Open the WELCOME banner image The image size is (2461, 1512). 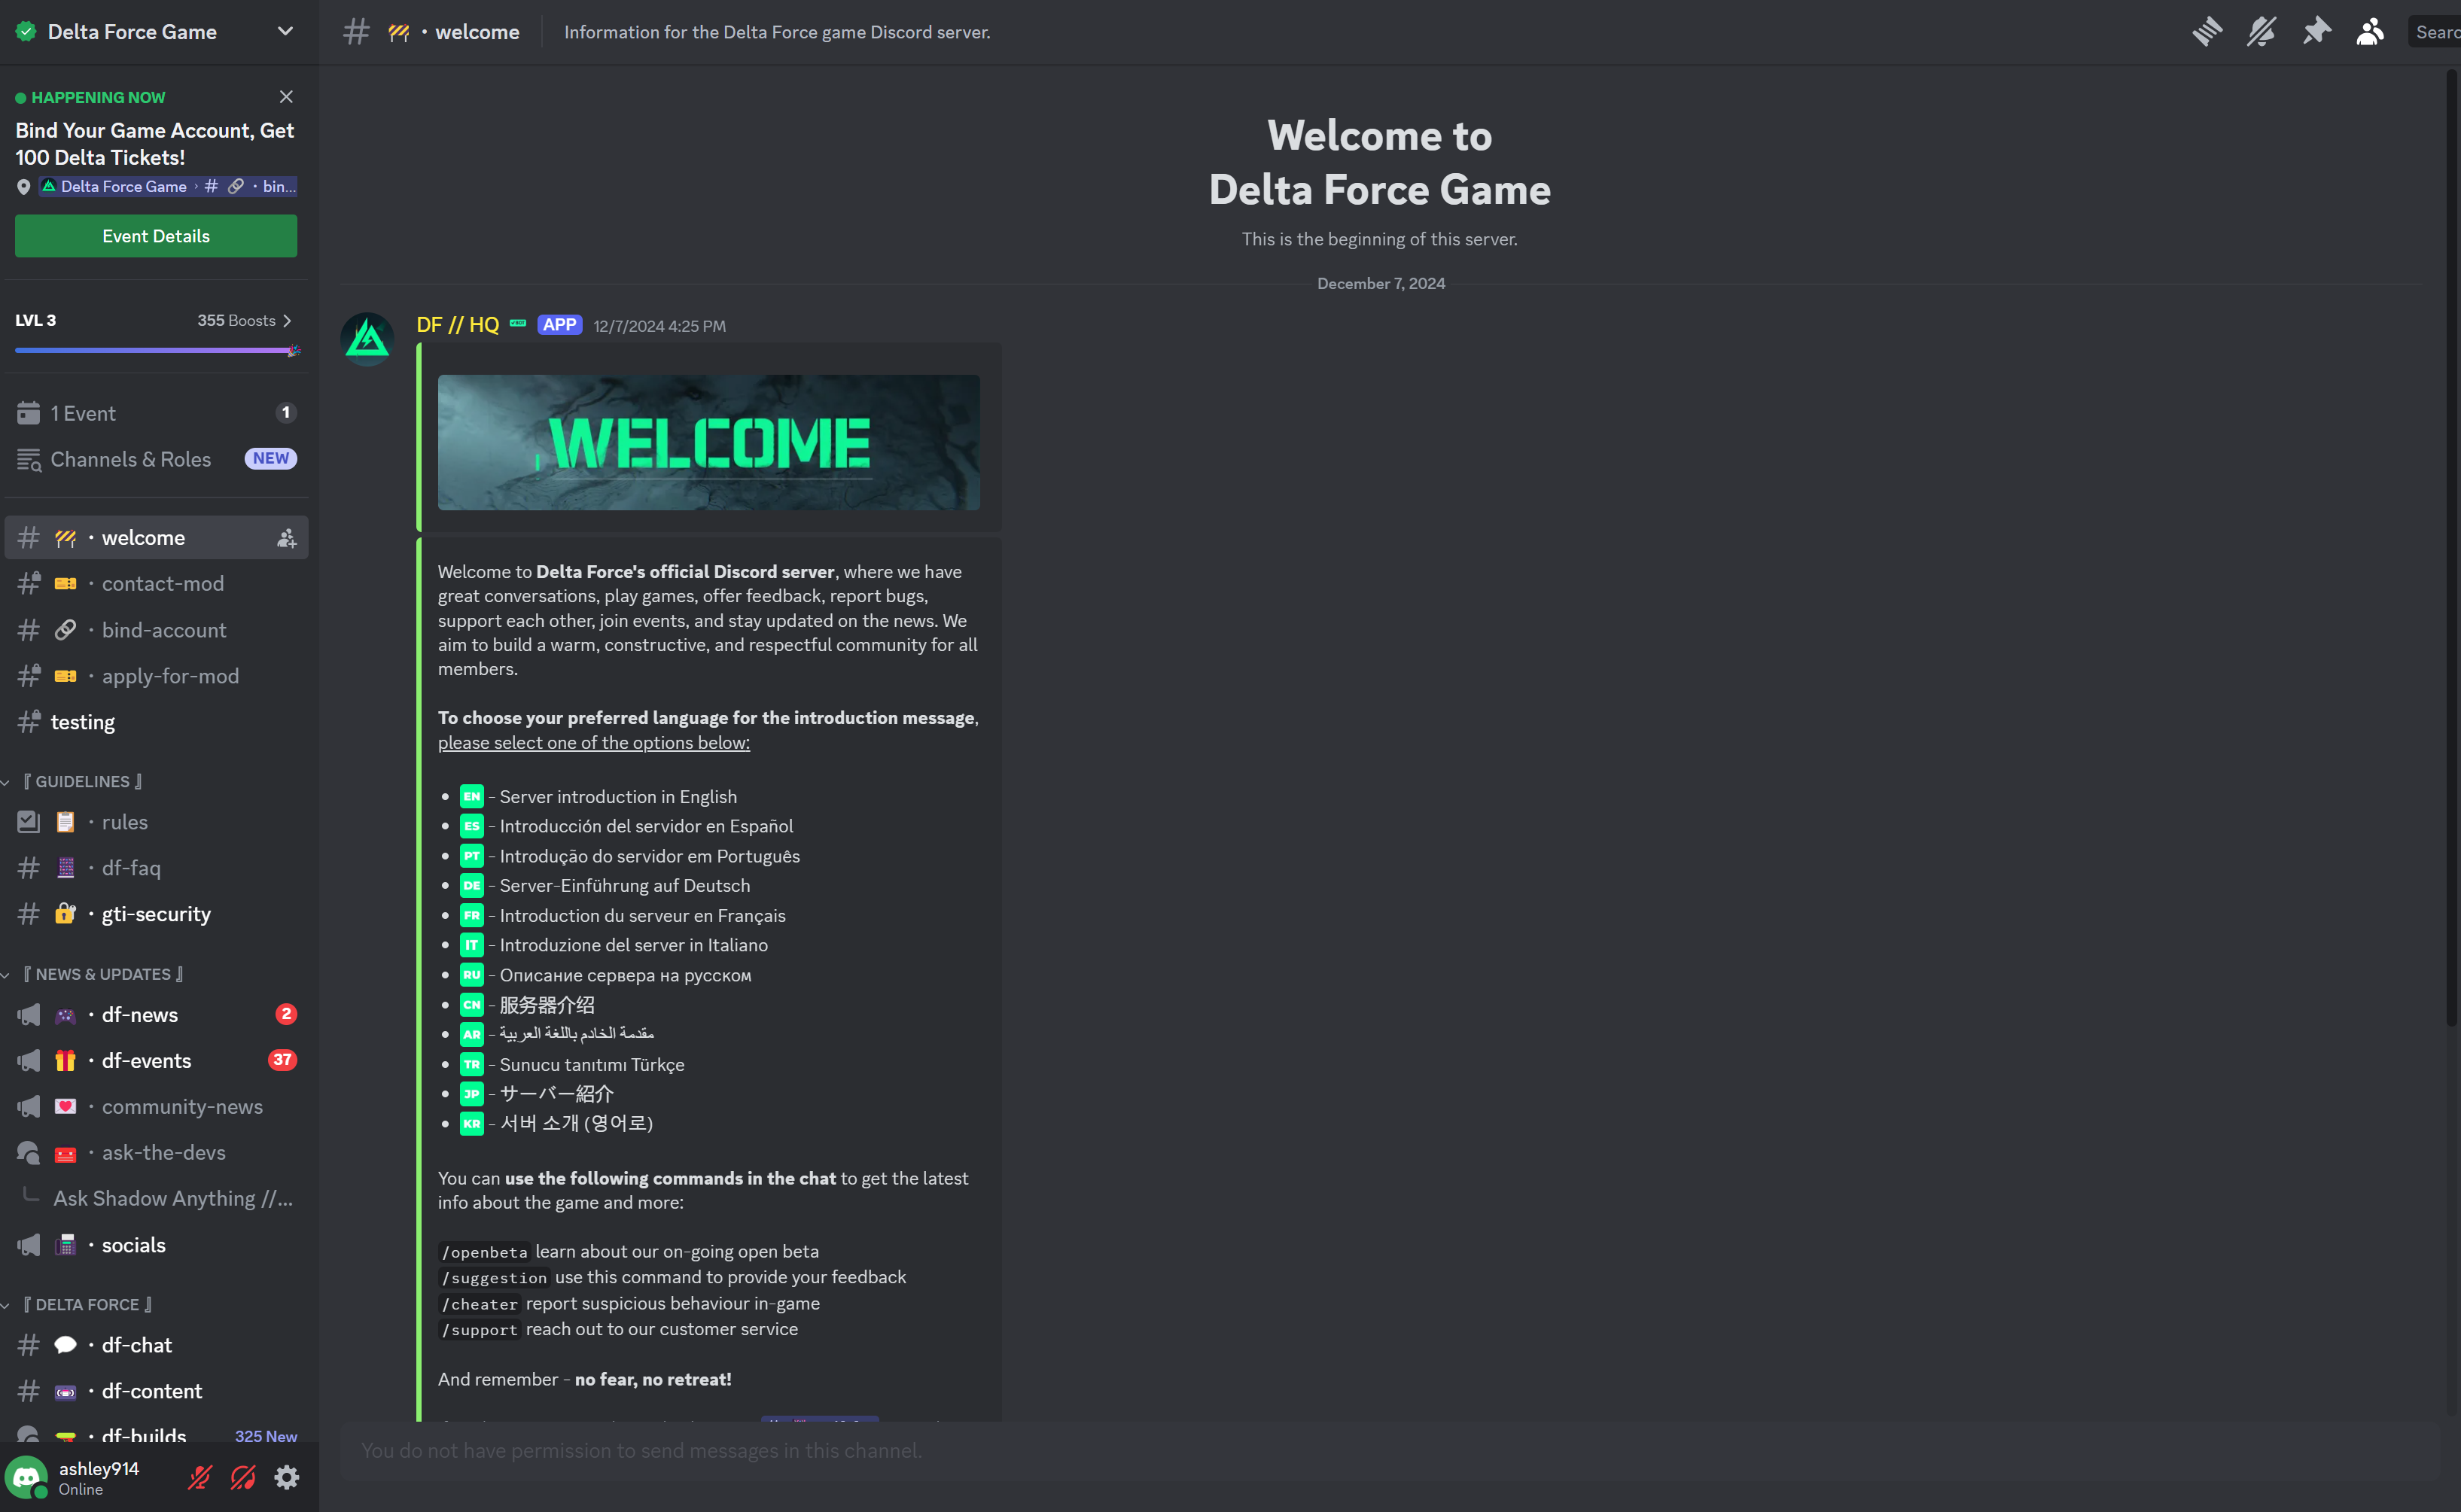[x=708, y=442]
